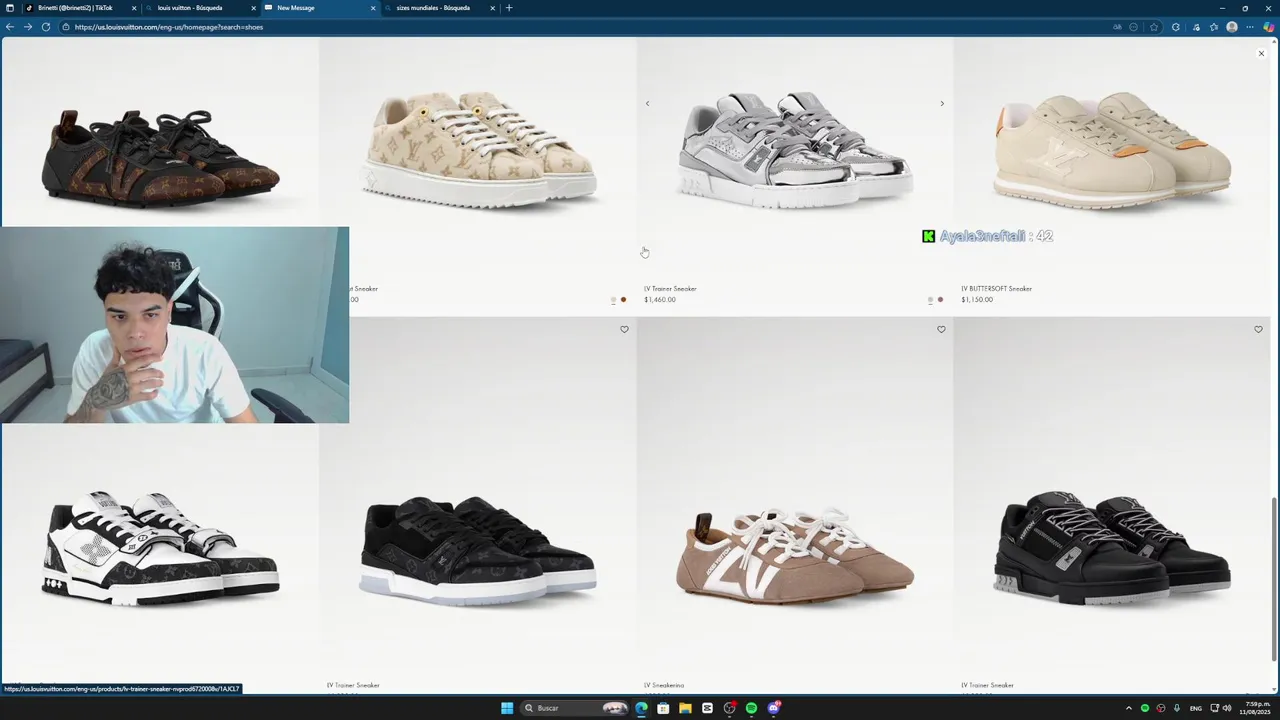Click the page vertical scrollbar thumb
The height and width of the screenshot is (720, 1280).
[1274, 577]
